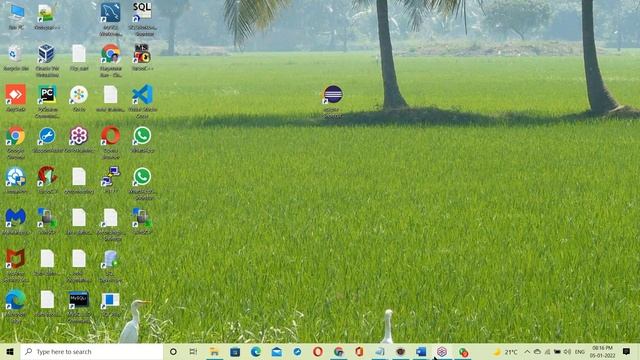Open McAfee security desktop shortcut
The height and width of the screenshot is (360, 640).
coord(16,265)
